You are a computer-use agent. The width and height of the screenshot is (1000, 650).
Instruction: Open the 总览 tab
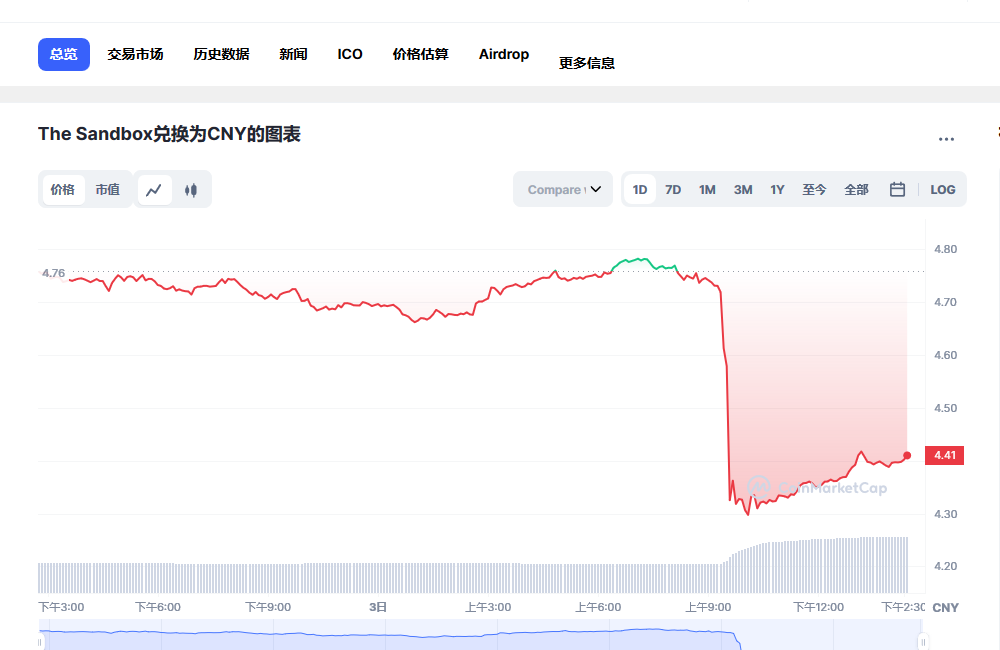(x=64, y=54)
